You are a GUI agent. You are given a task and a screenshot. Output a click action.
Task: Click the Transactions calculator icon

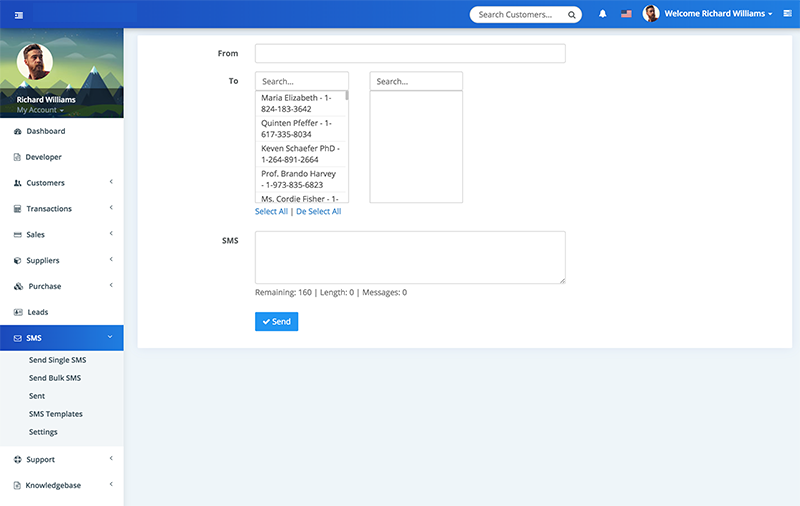tap(17, 209)
